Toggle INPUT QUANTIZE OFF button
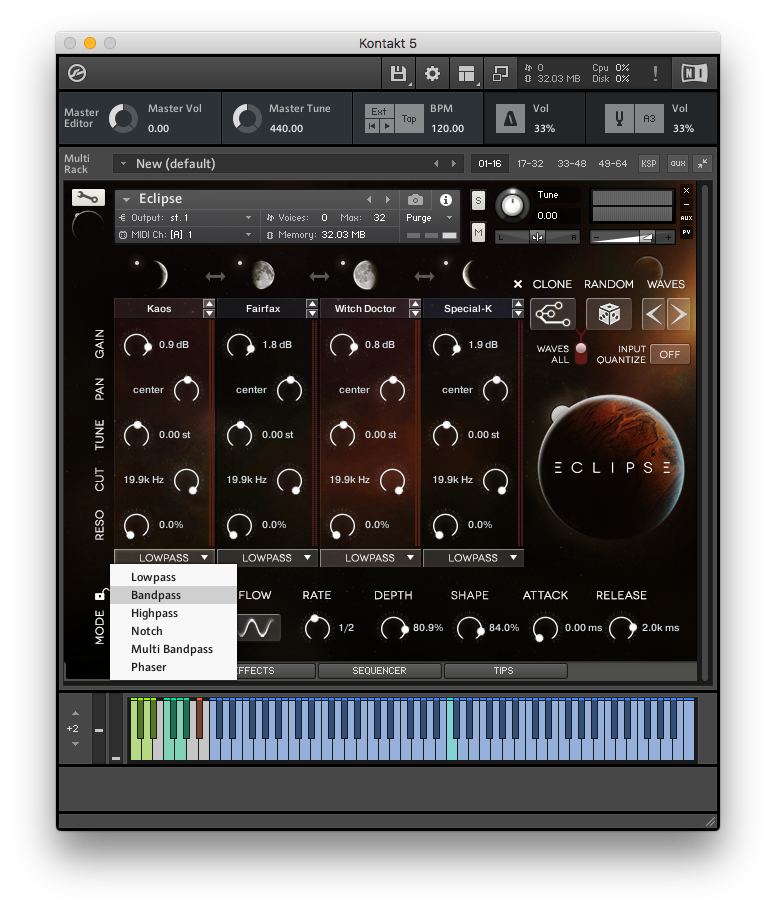The width and height of the screenshot is (776, 911). click(670, 354)
